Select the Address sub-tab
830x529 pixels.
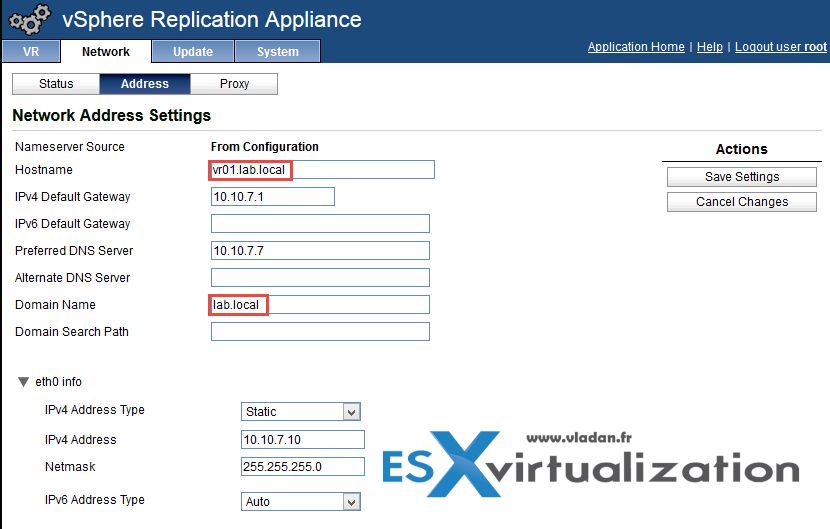pos(145,84)
